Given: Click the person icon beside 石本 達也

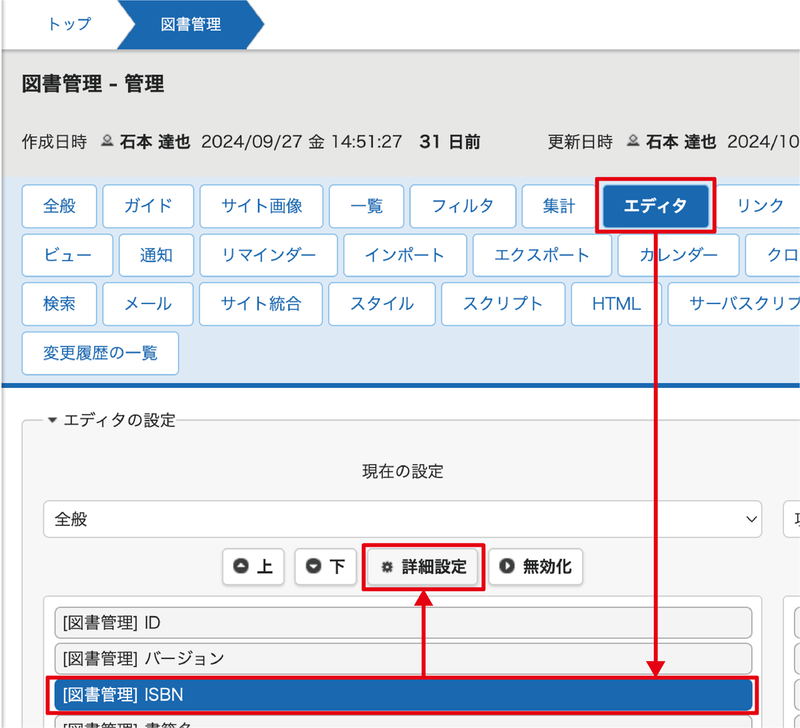Looking at the screenshot, I should click(x=106, y=142).
